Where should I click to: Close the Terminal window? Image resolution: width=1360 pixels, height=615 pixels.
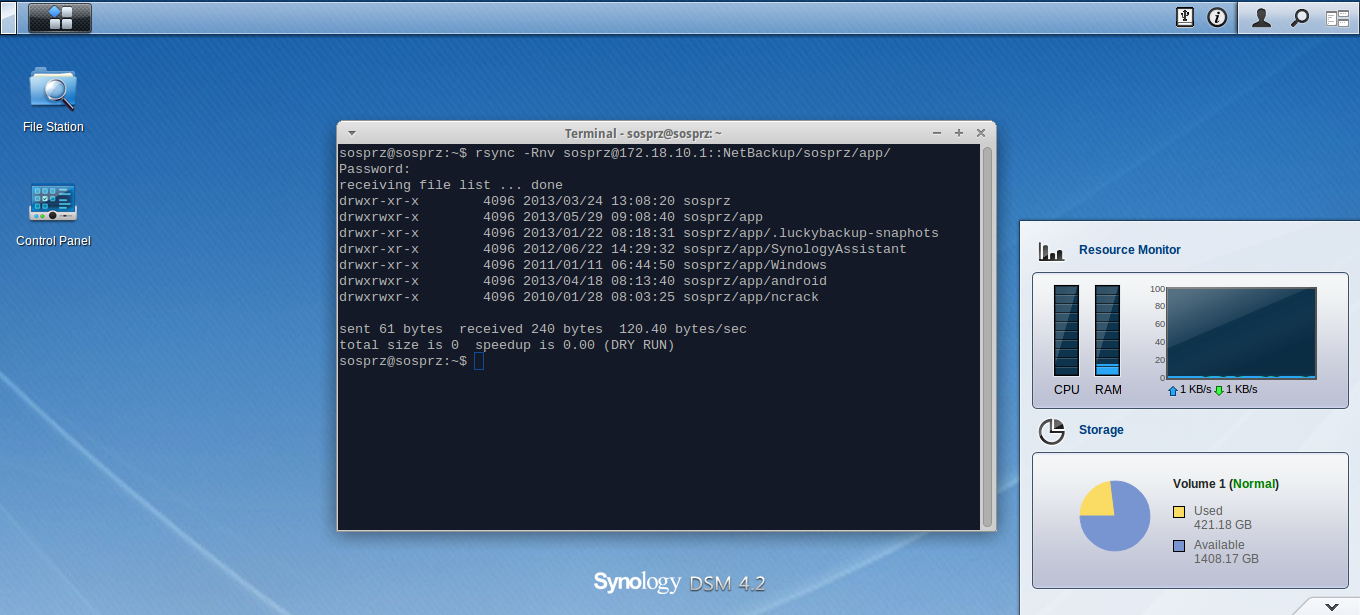pos(981,133)
